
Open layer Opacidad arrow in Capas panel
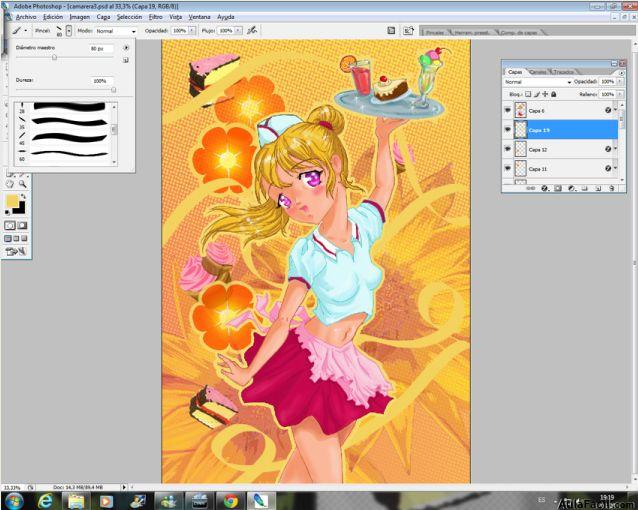[x=619, y=81]
